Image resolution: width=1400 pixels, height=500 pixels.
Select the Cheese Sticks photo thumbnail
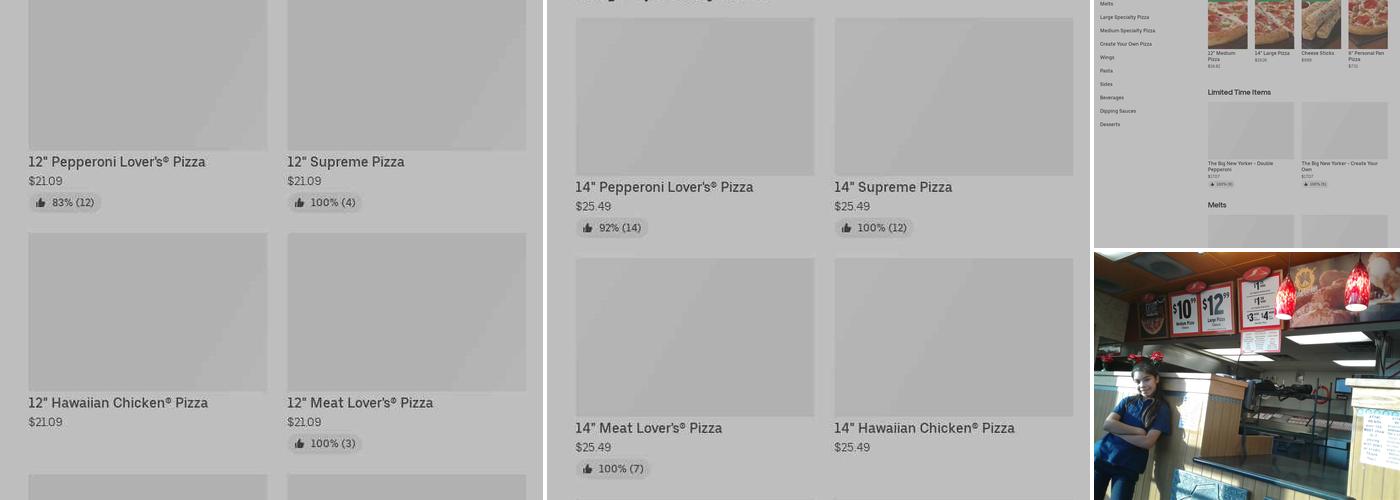tap(1320, 24)
